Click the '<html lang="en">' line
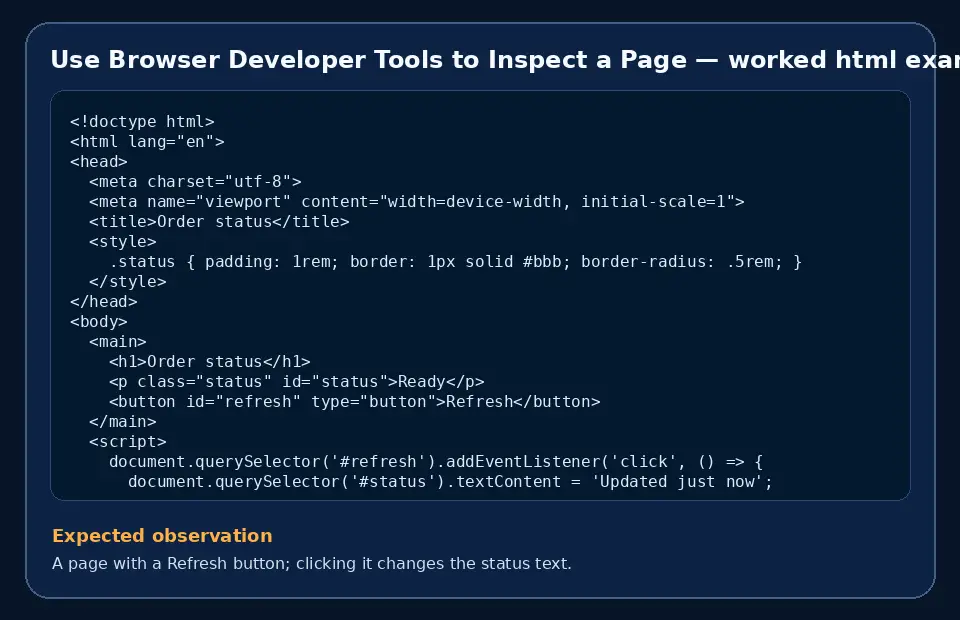 coord(147,141)
